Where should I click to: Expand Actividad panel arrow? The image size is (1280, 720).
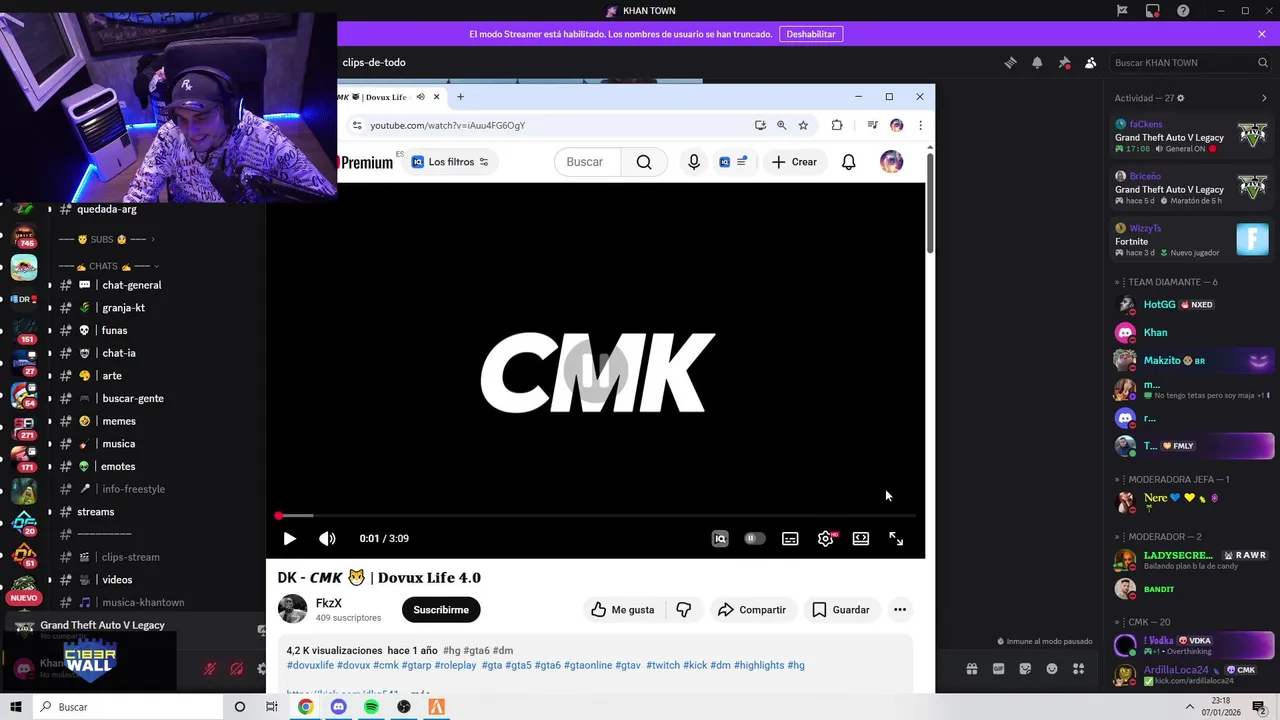1264,98
